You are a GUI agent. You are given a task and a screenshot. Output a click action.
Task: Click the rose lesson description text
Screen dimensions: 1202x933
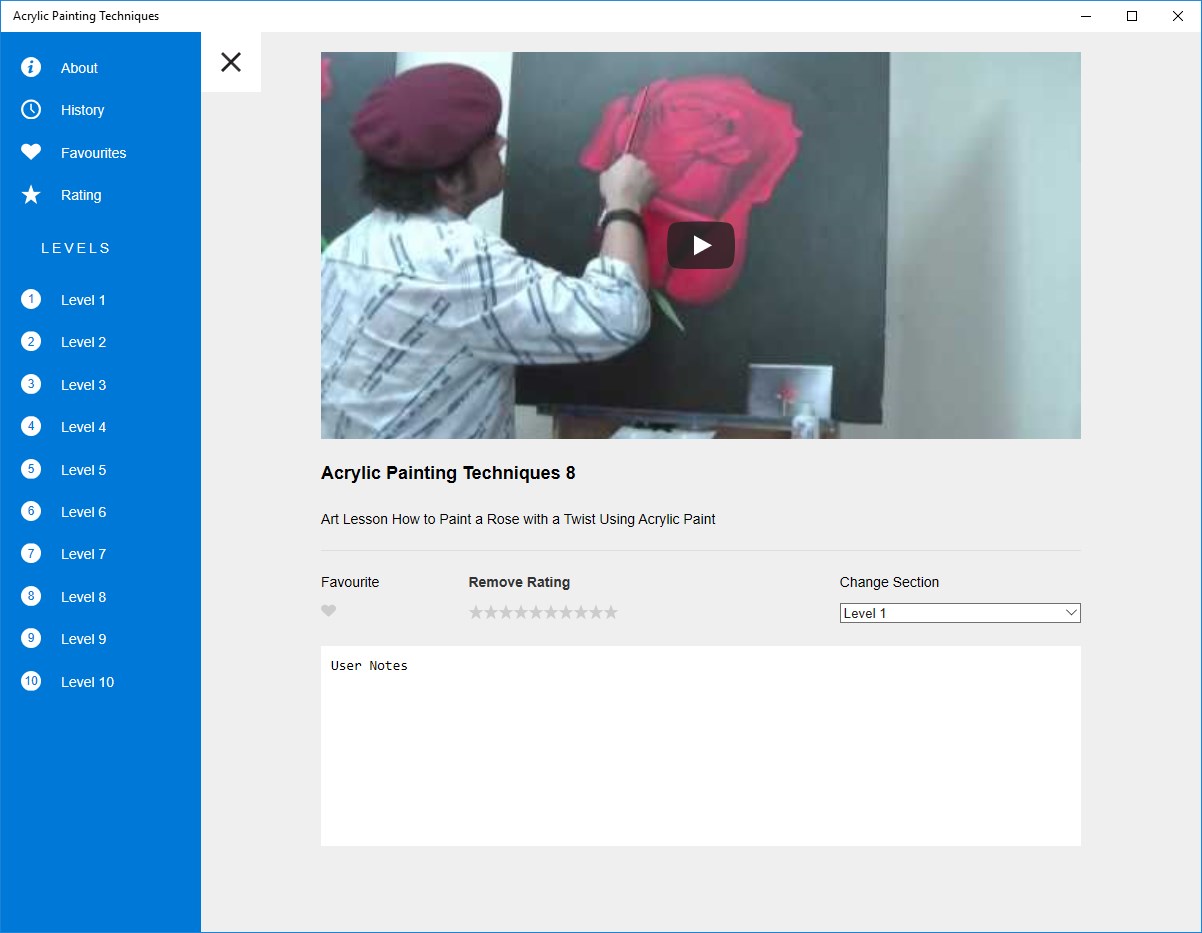[x=518, y=519]
